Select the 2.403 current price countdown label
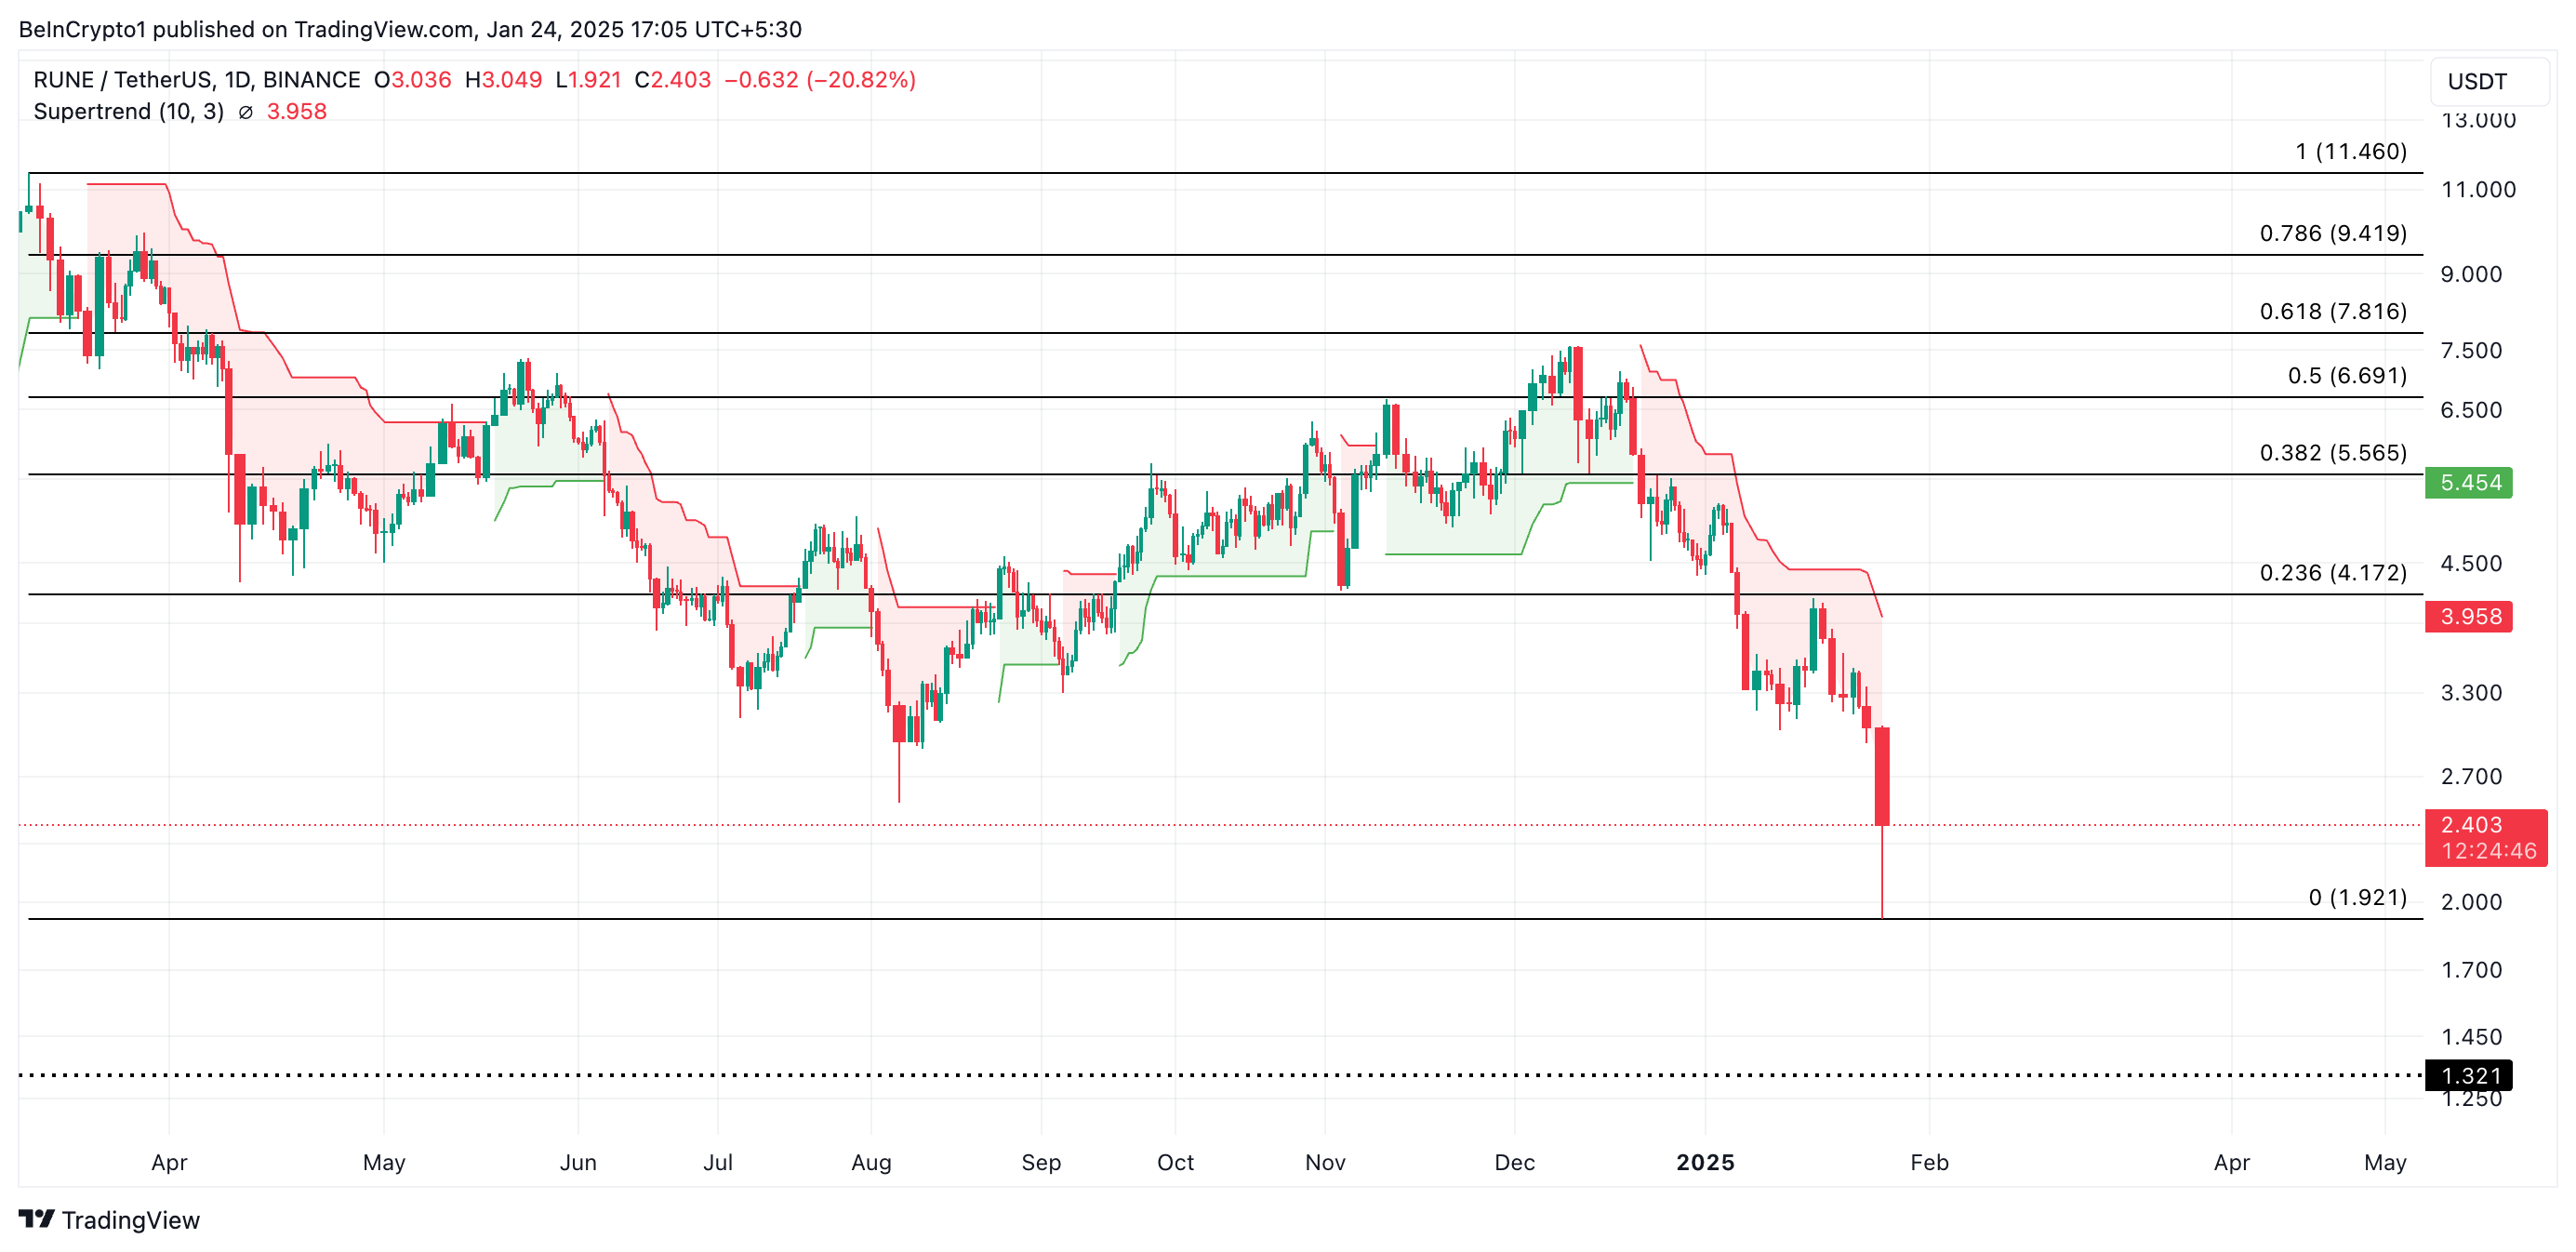This screenshot has height=1252, width=2576. pos(2484,837)
